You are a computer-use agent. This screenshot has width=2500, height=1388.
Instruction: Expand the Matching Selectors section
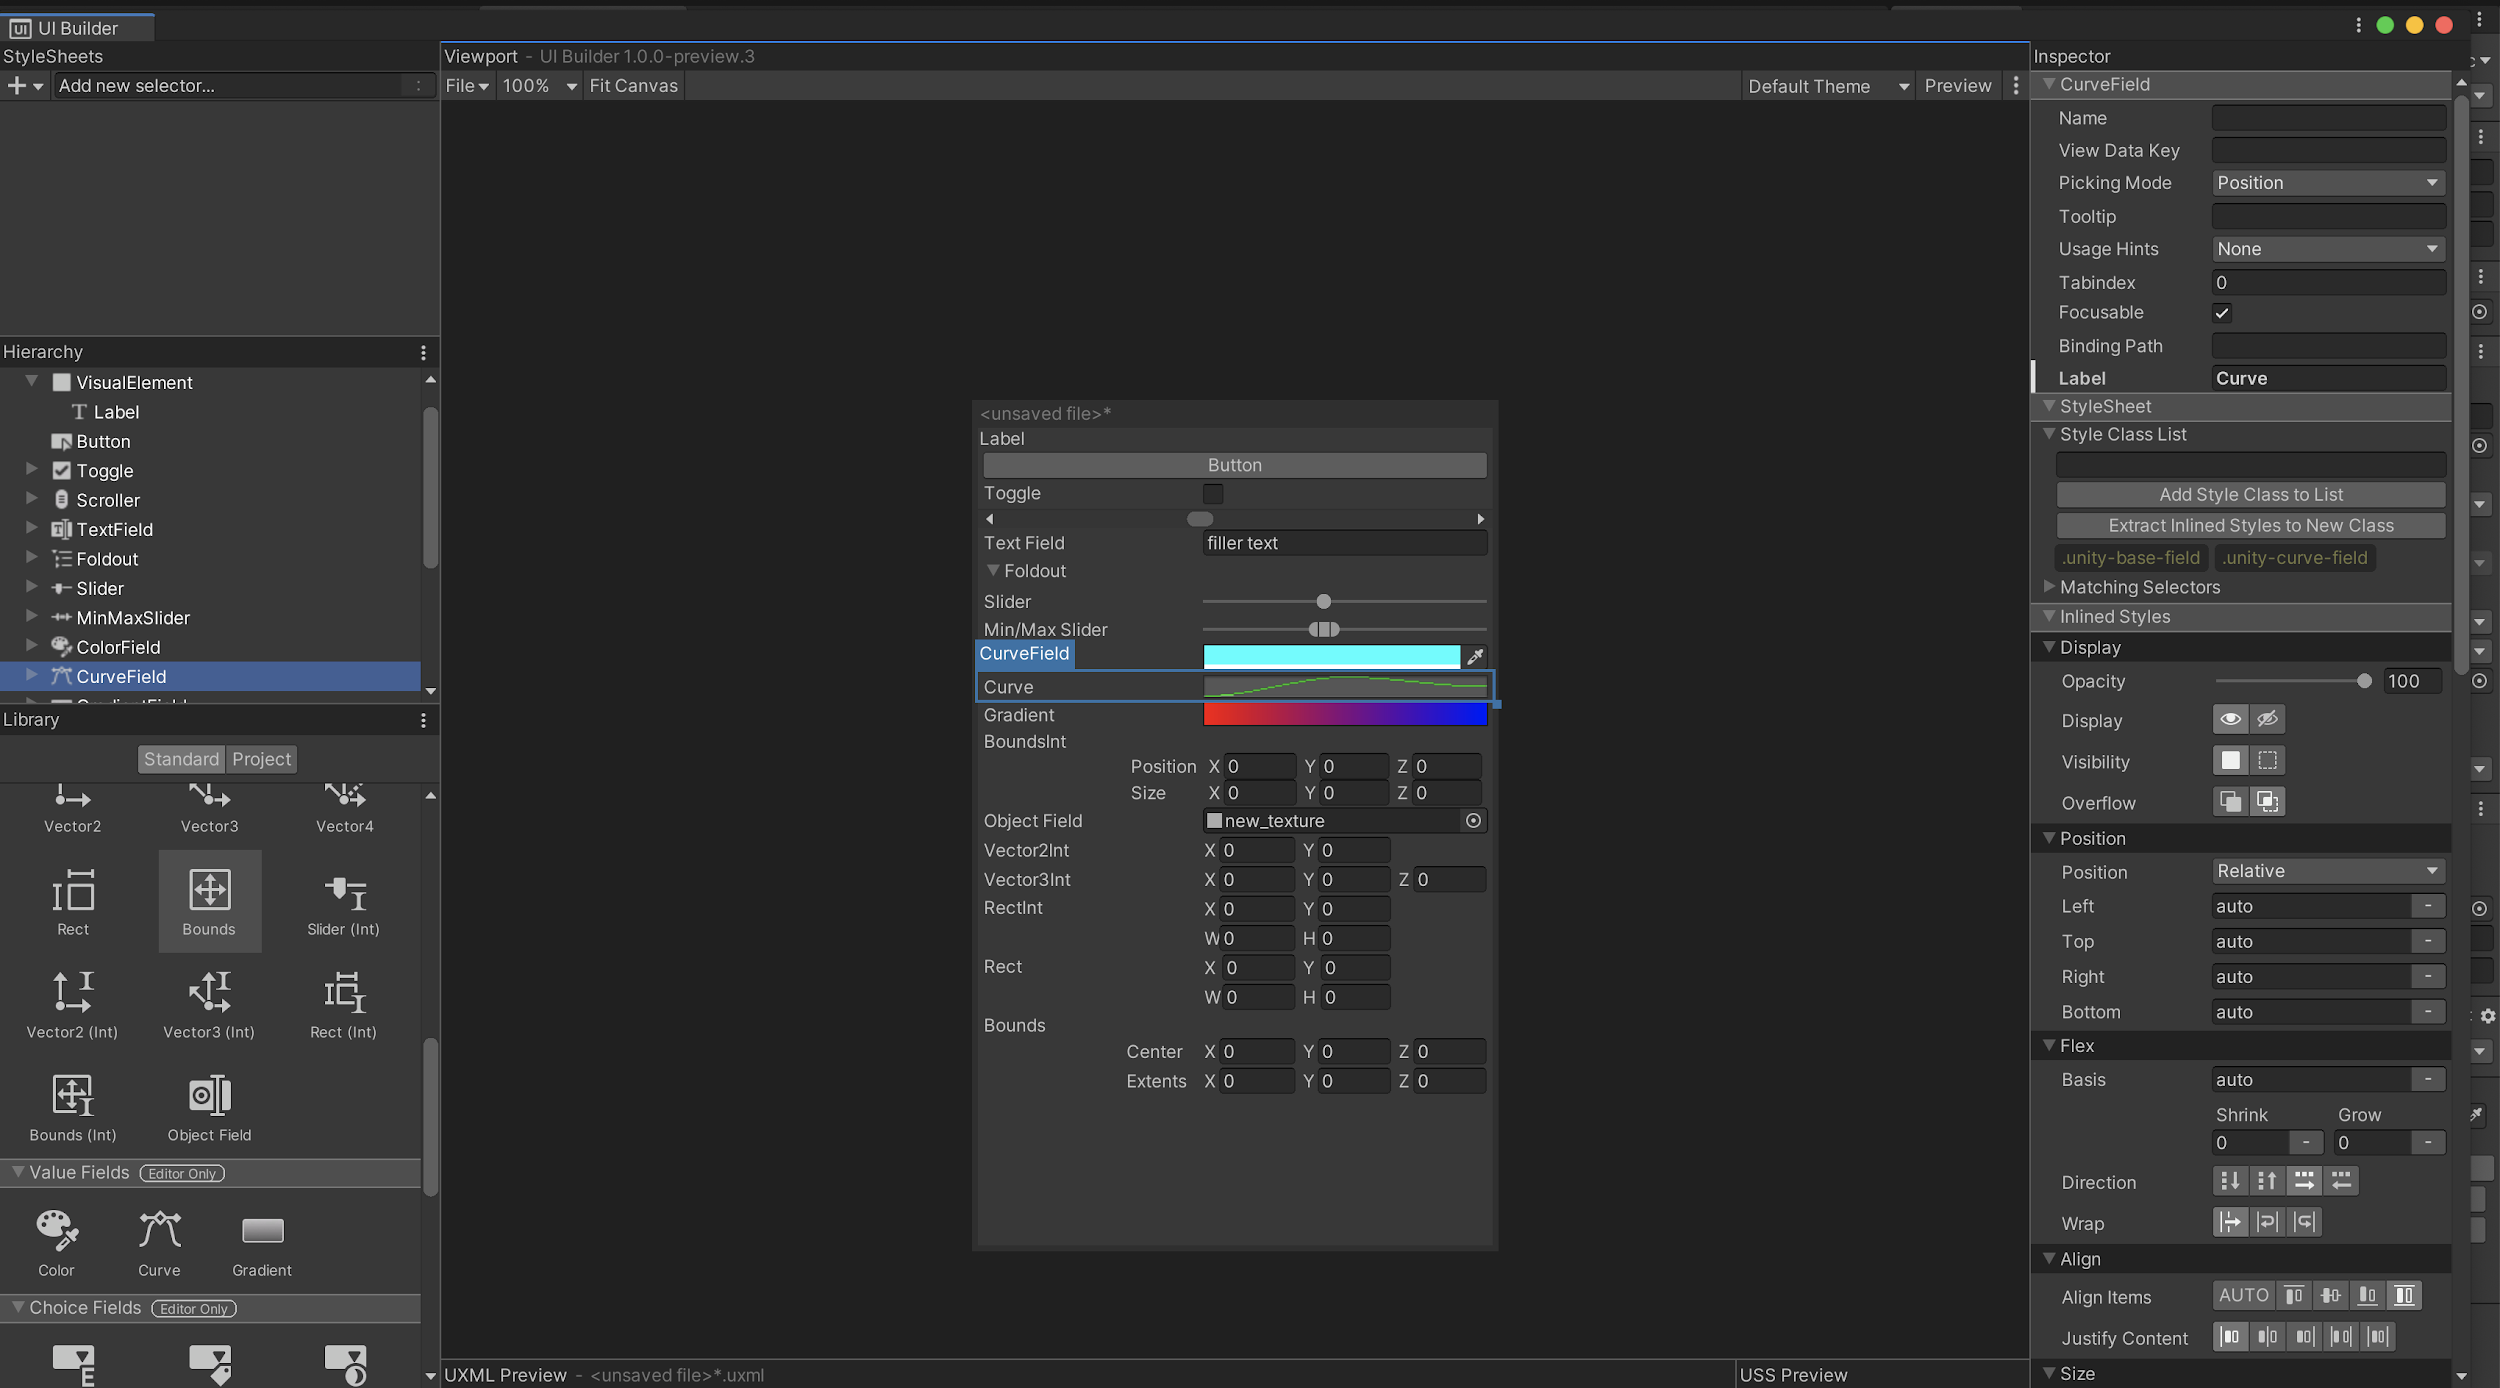(2049, 587)
